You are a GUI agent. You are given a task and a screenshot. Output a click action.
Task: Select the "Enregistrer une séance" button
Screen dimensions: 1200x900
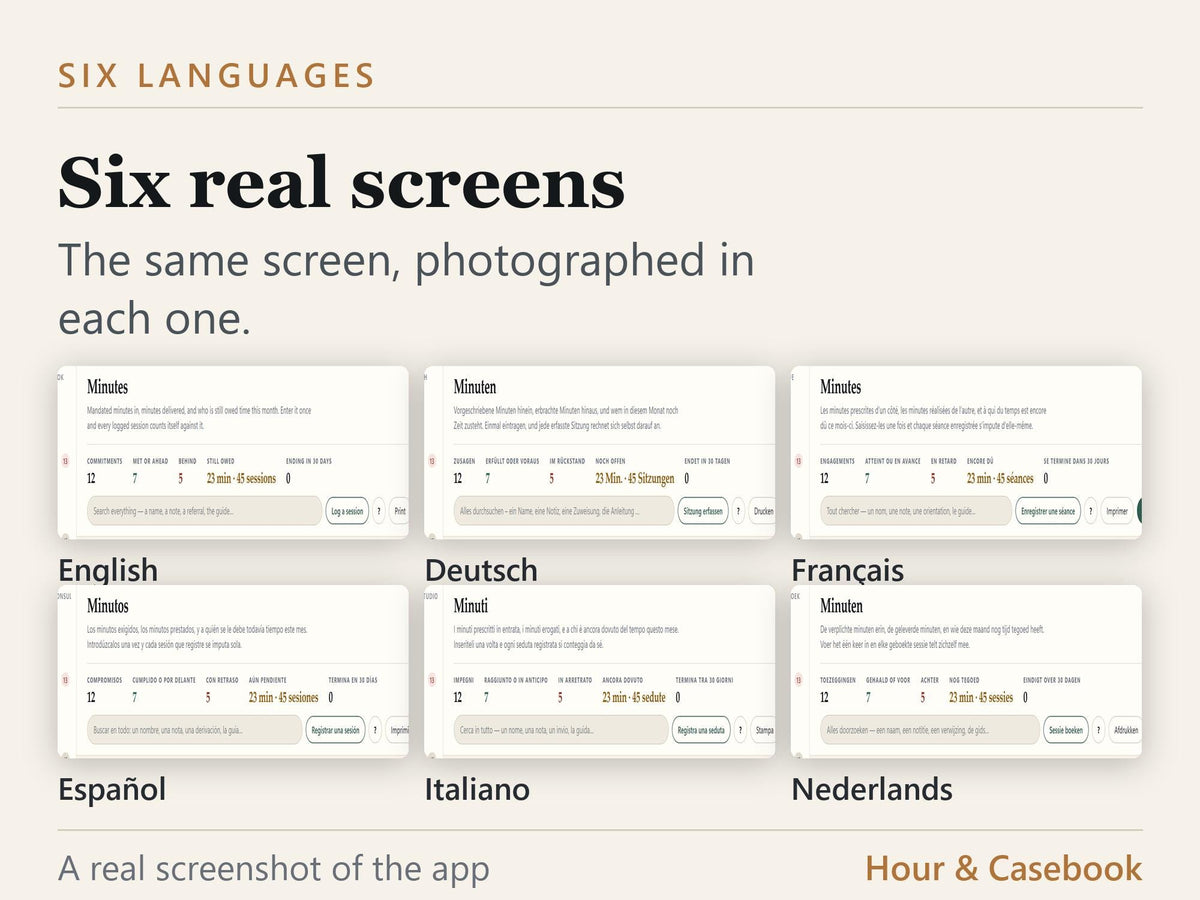(x=1047, y=511)
